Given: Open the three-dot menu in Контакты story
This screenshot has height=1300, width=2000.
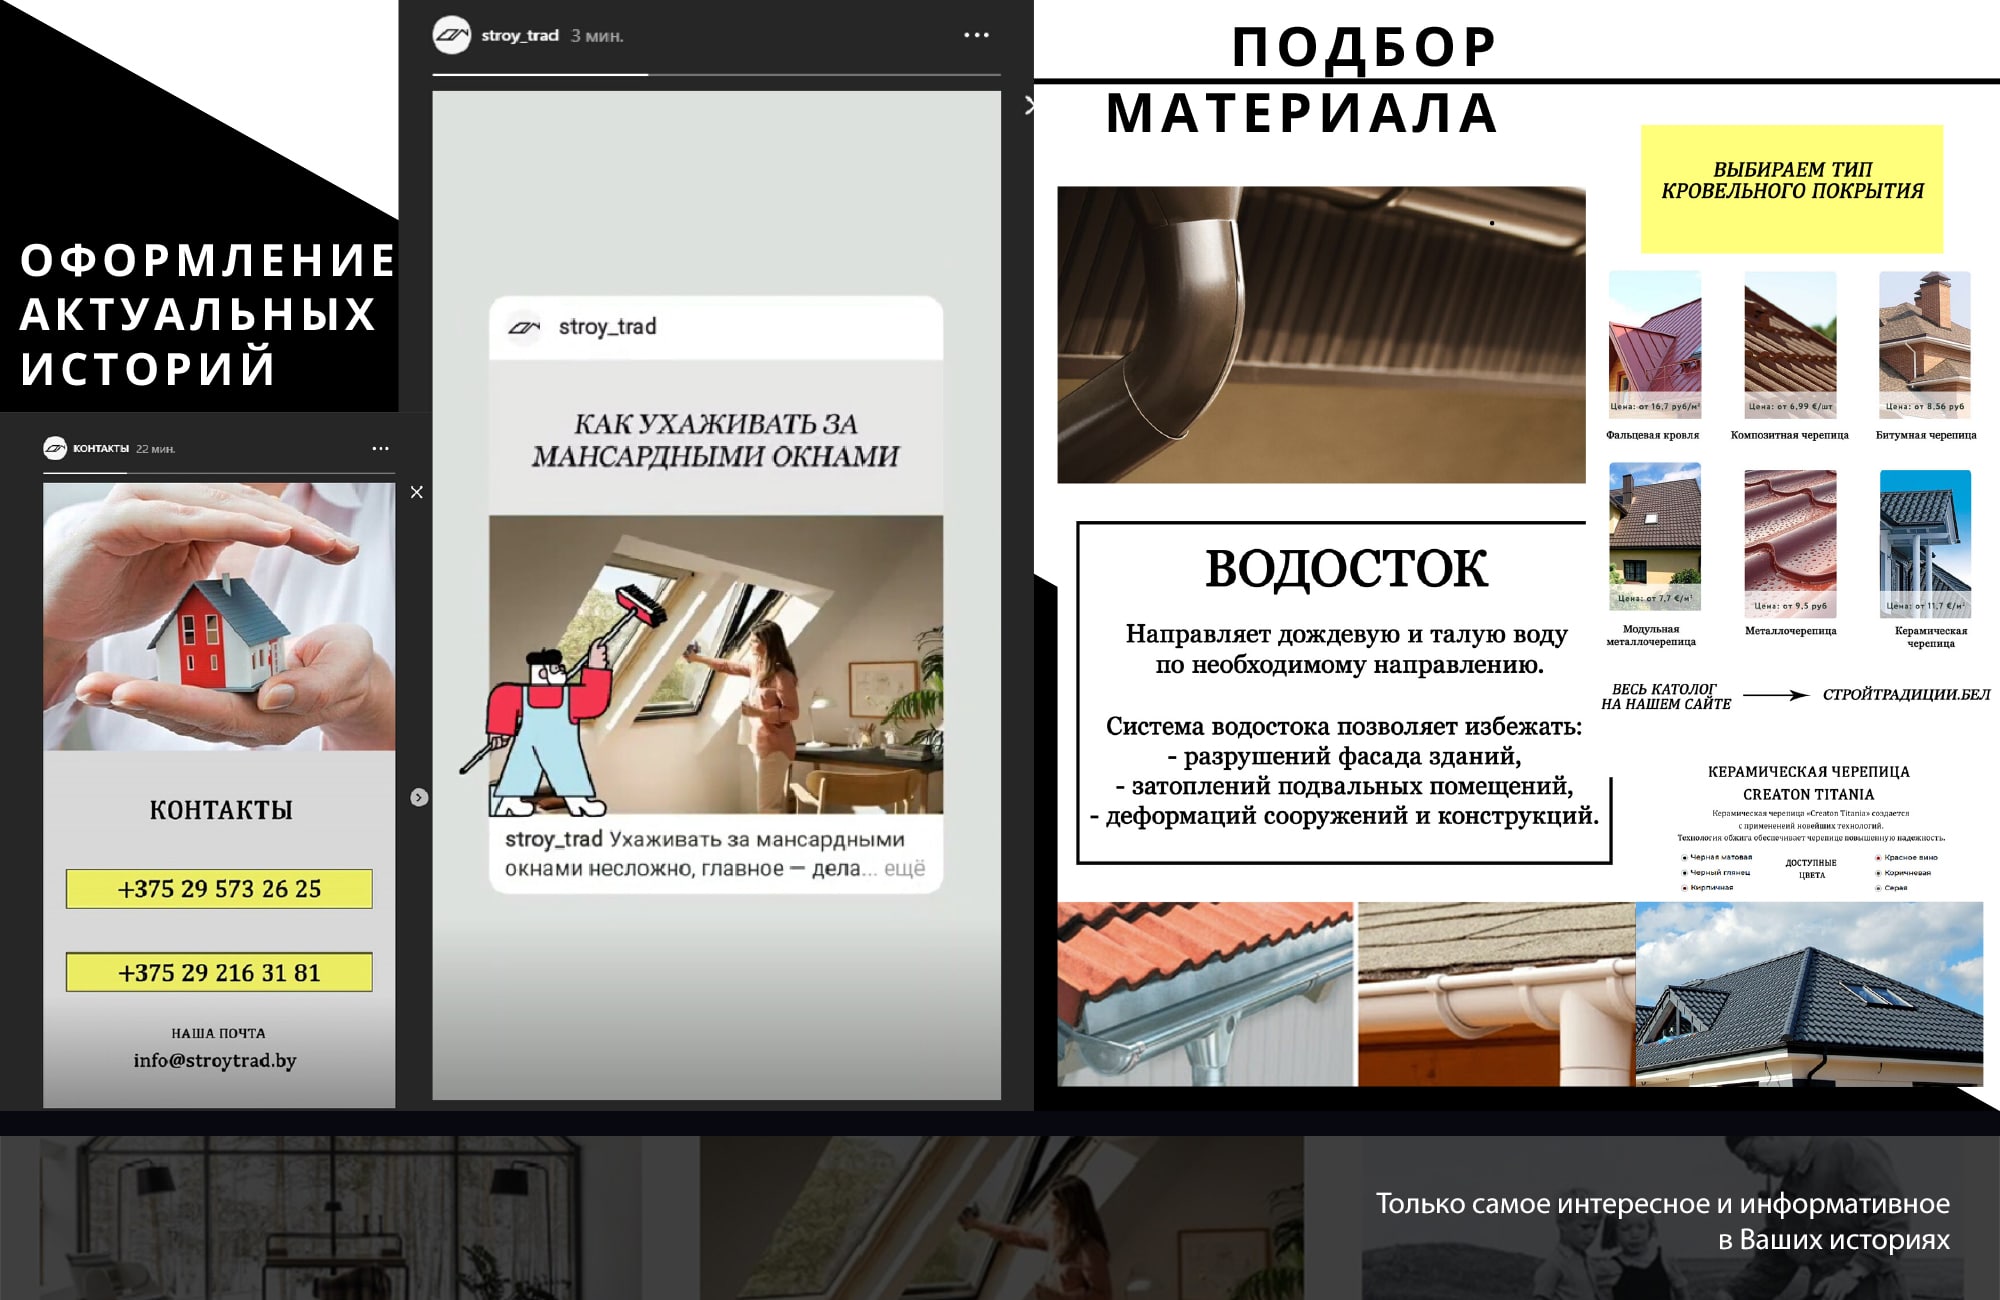Looking at the screenshot, I should pos(380,448).
